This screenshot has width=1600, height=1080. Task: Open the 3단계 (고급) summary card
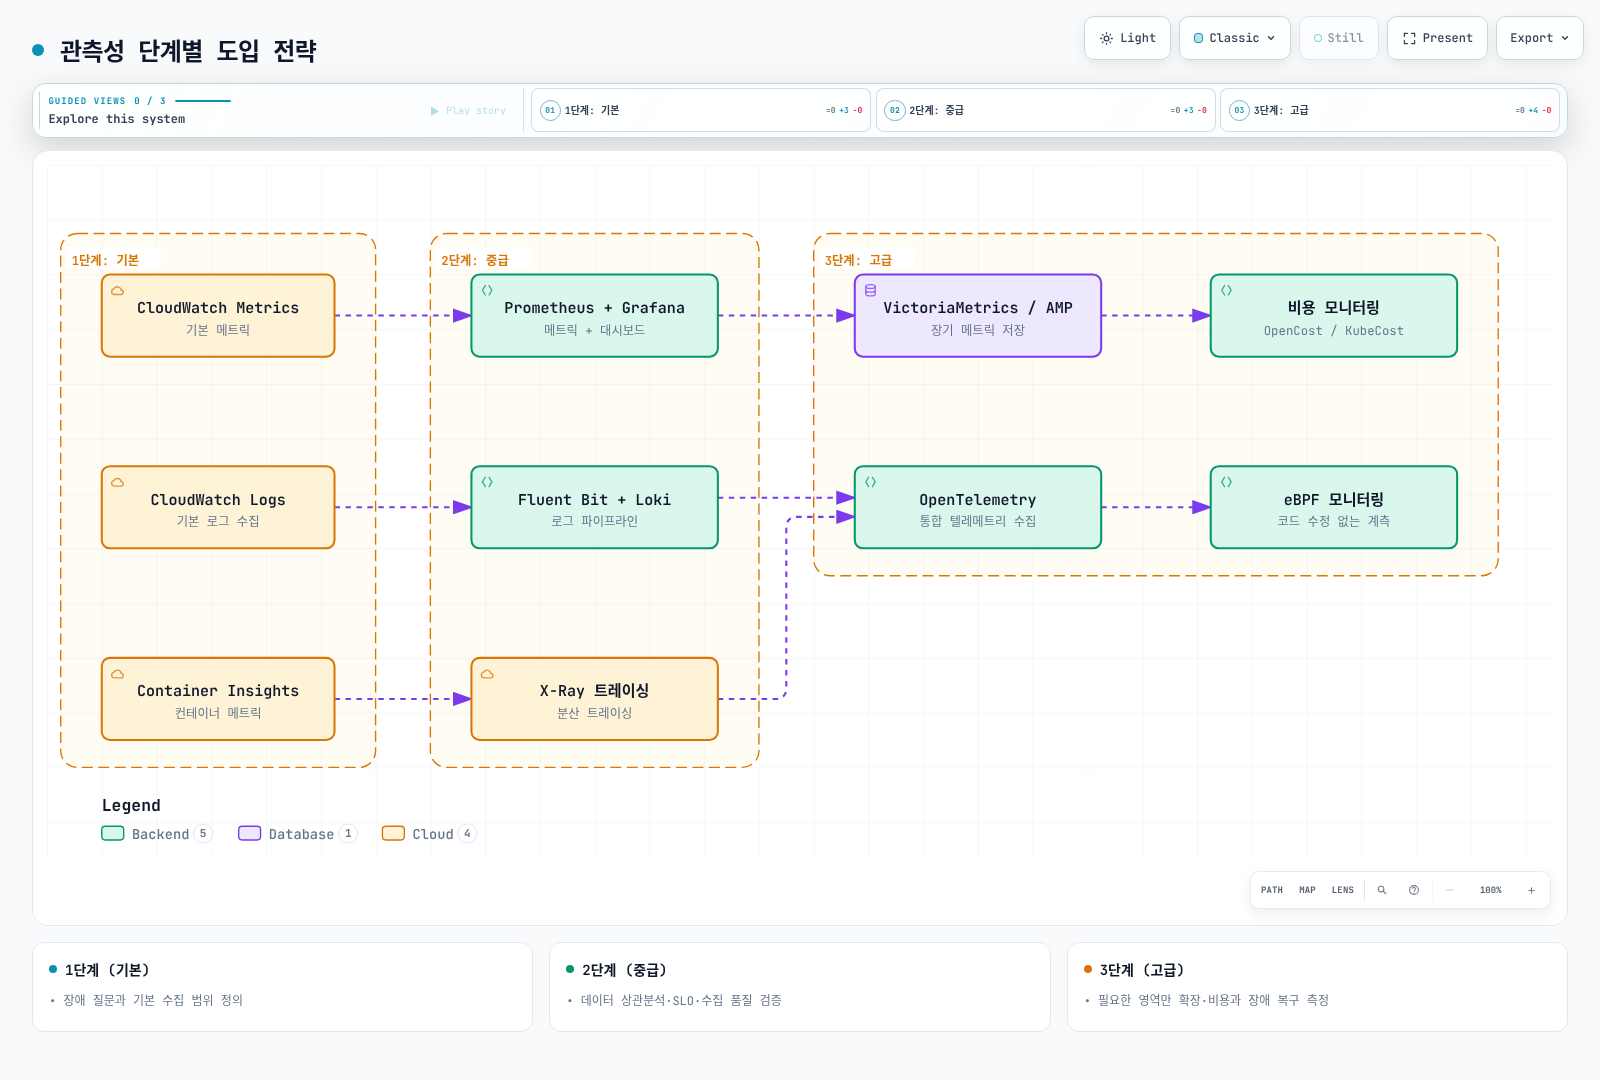[x=1317, y=987]
